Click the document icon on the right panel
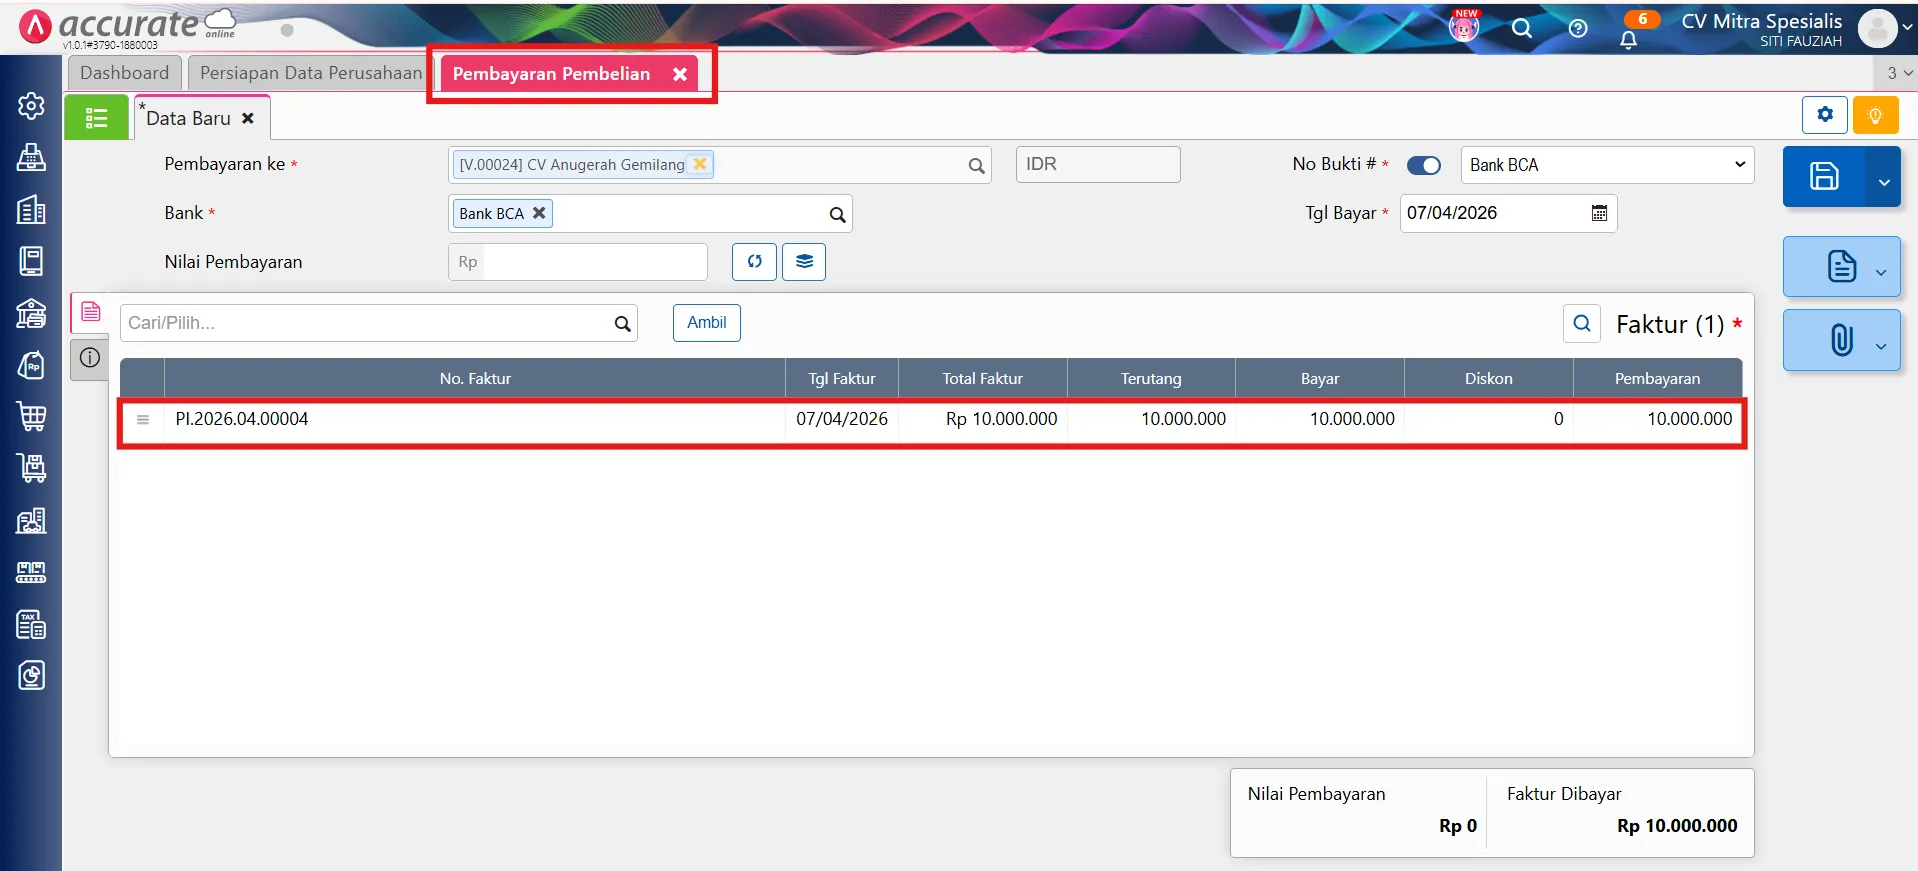 click(x=1841, y=266)
